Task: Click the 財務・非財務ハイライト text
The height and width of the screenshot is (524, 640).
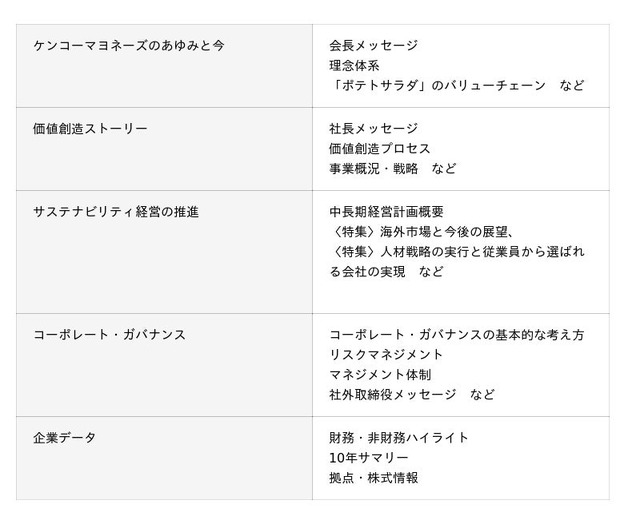Action: (x=399, y=438)
